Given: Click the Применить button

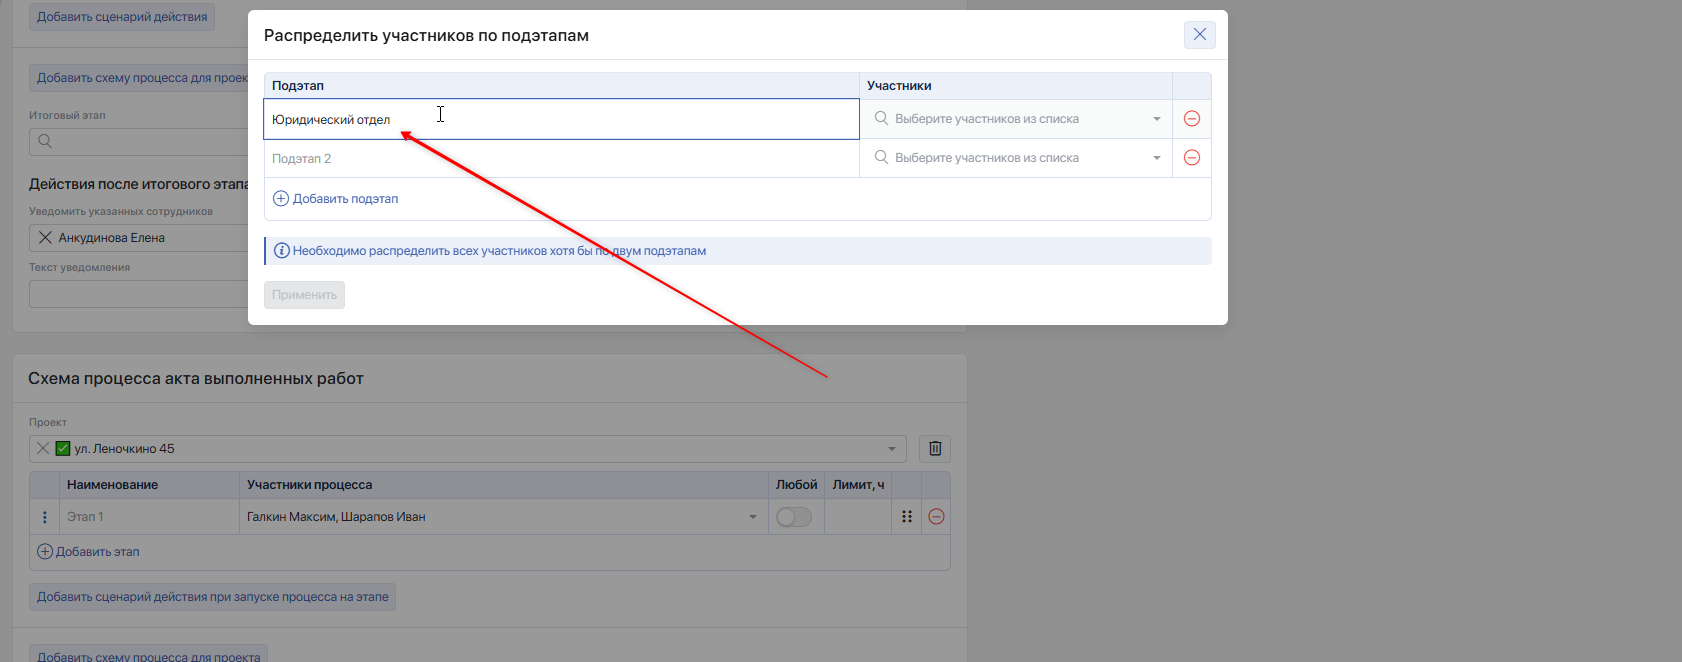Looking at the screenshot, I should (x=305, y=295).
